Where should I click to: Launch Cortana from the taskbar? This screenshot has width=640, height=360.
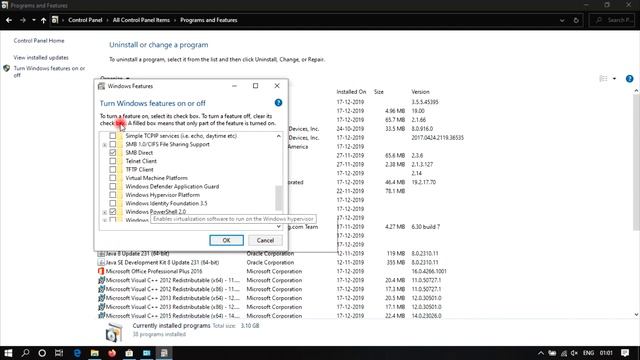click(x=42, y=353)
